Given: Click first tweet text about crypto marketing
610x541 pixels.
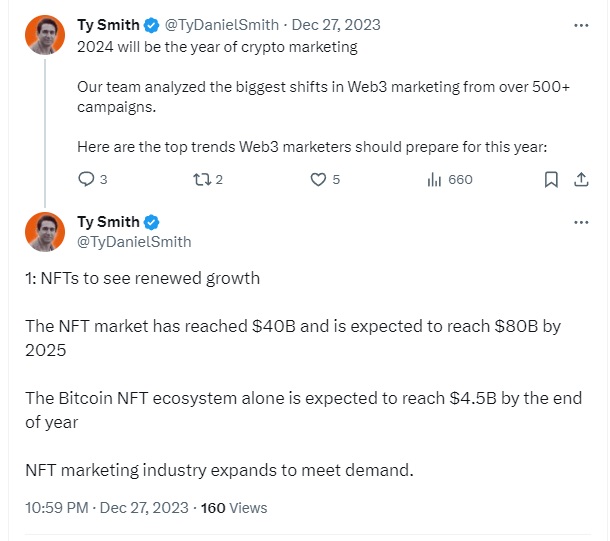Looking at the screenshot, I should (217, 47).
